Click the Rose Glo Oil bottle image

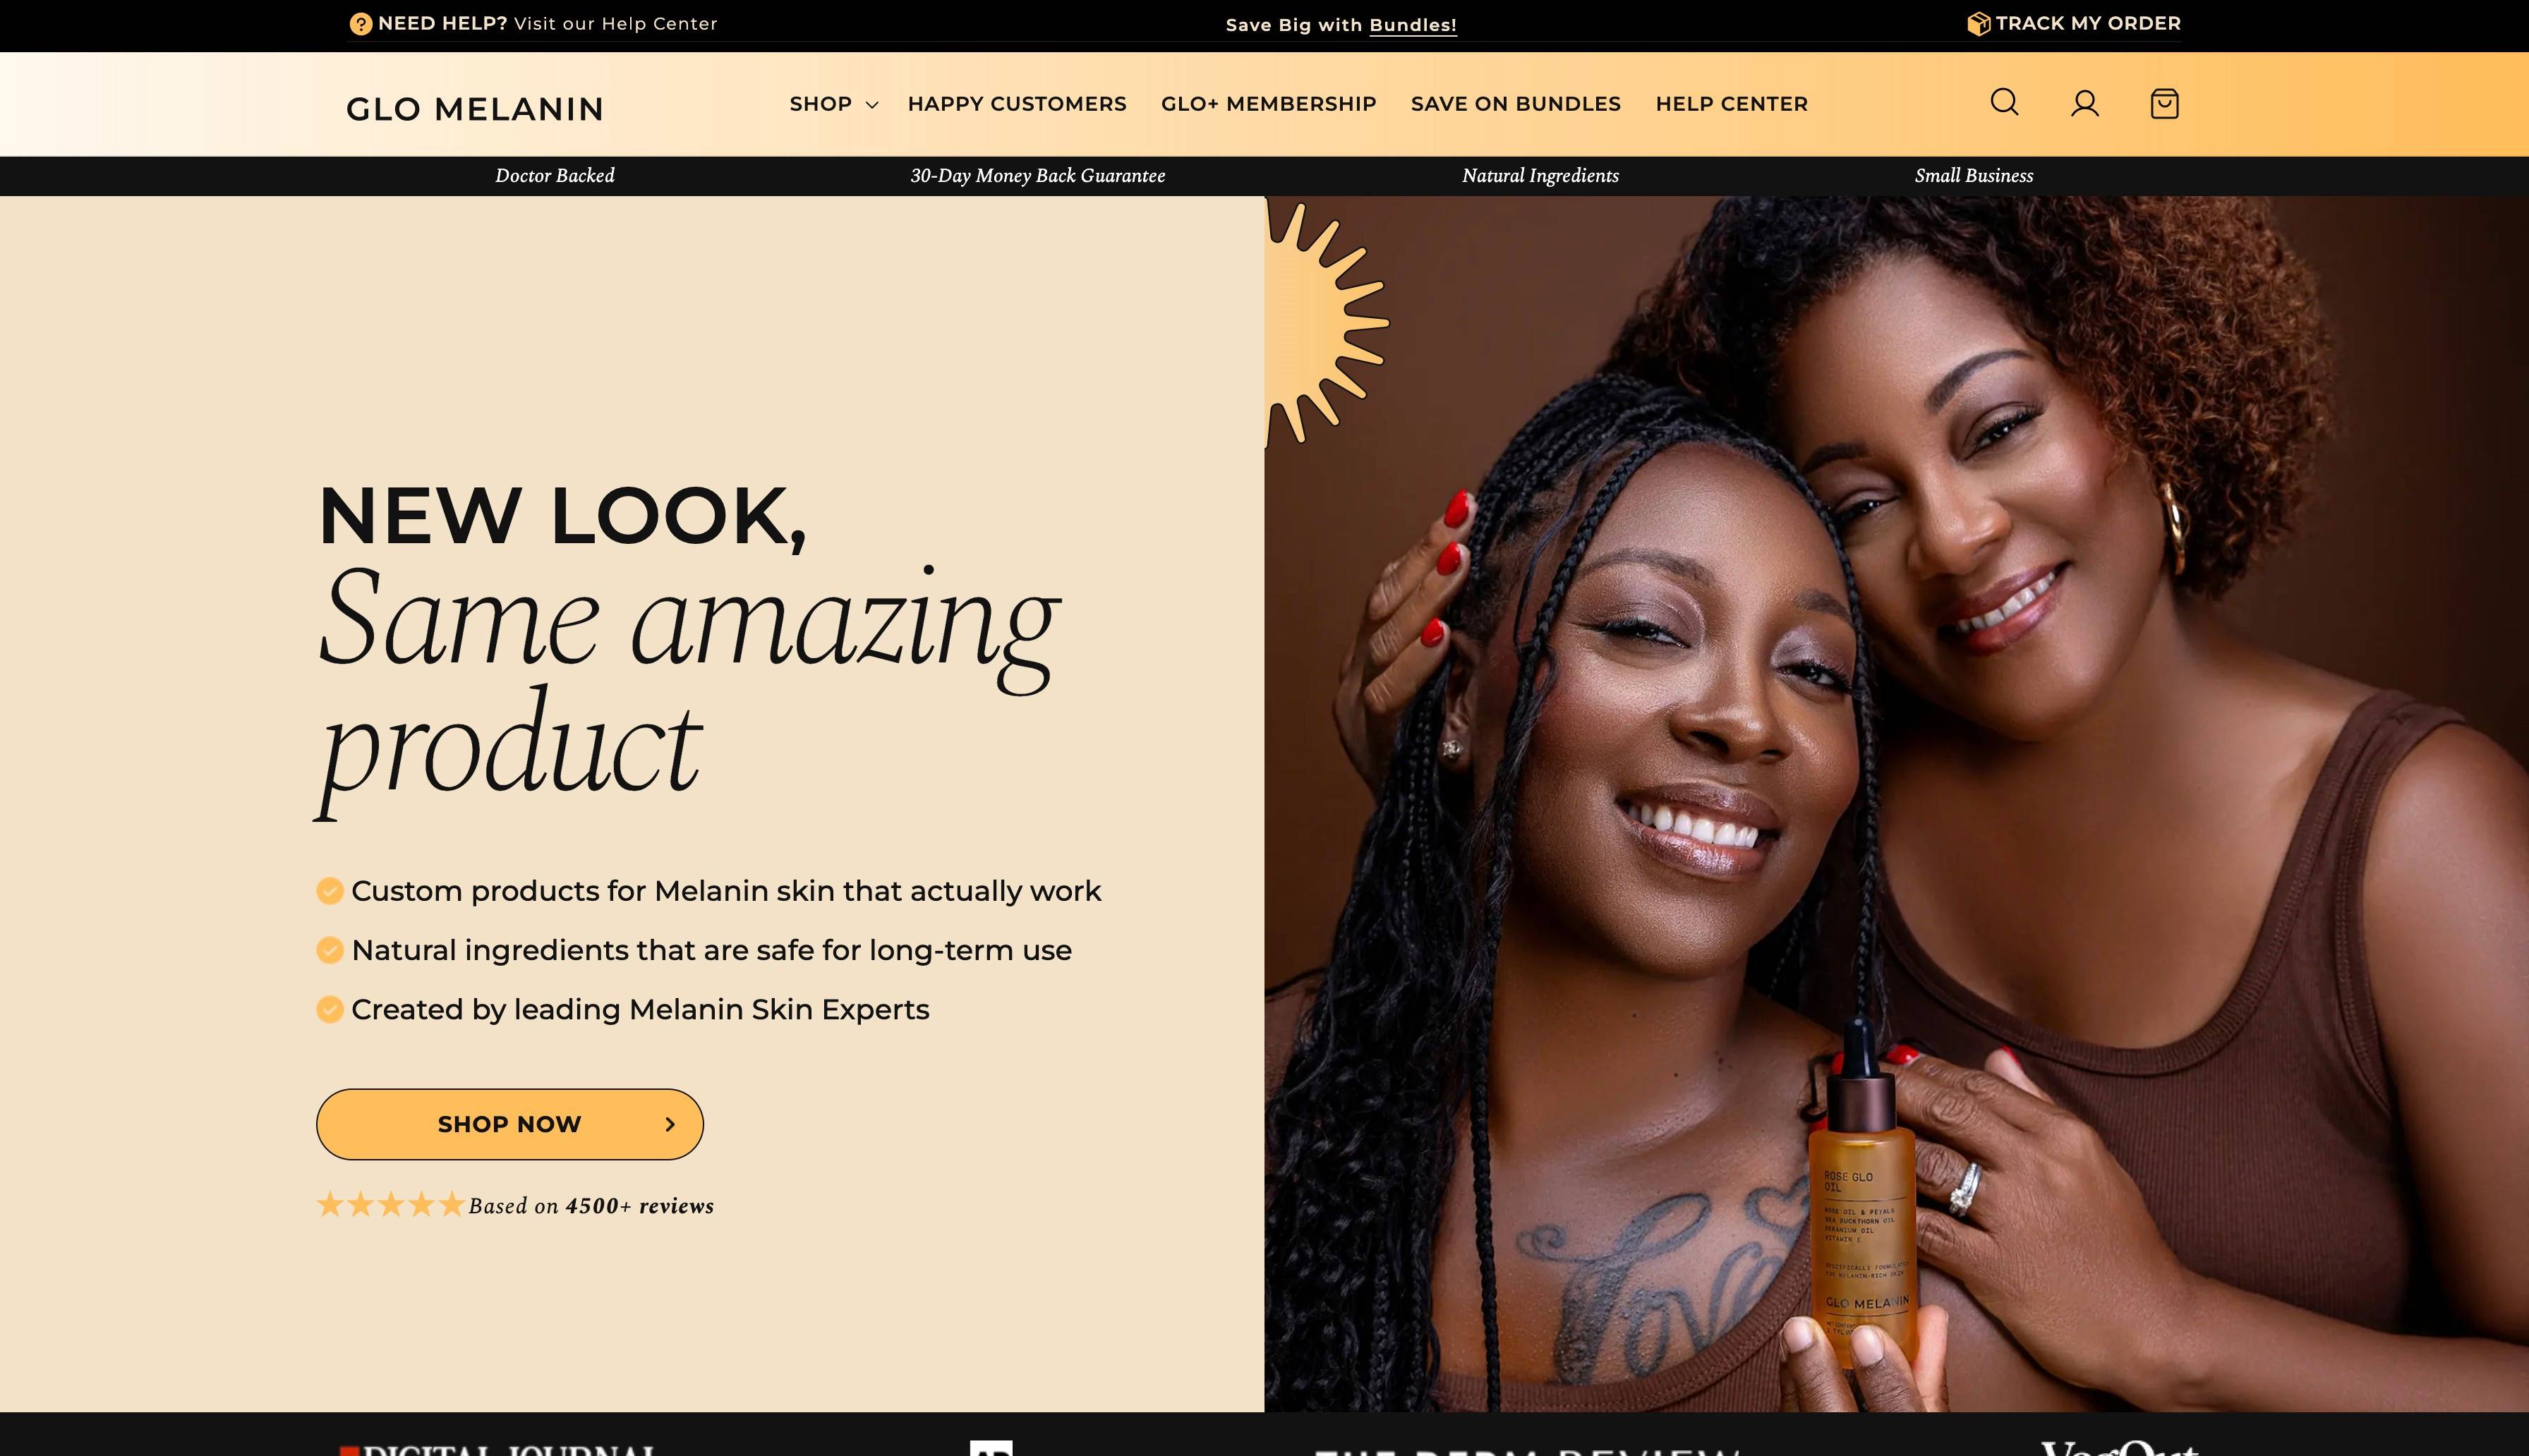1862,1200
